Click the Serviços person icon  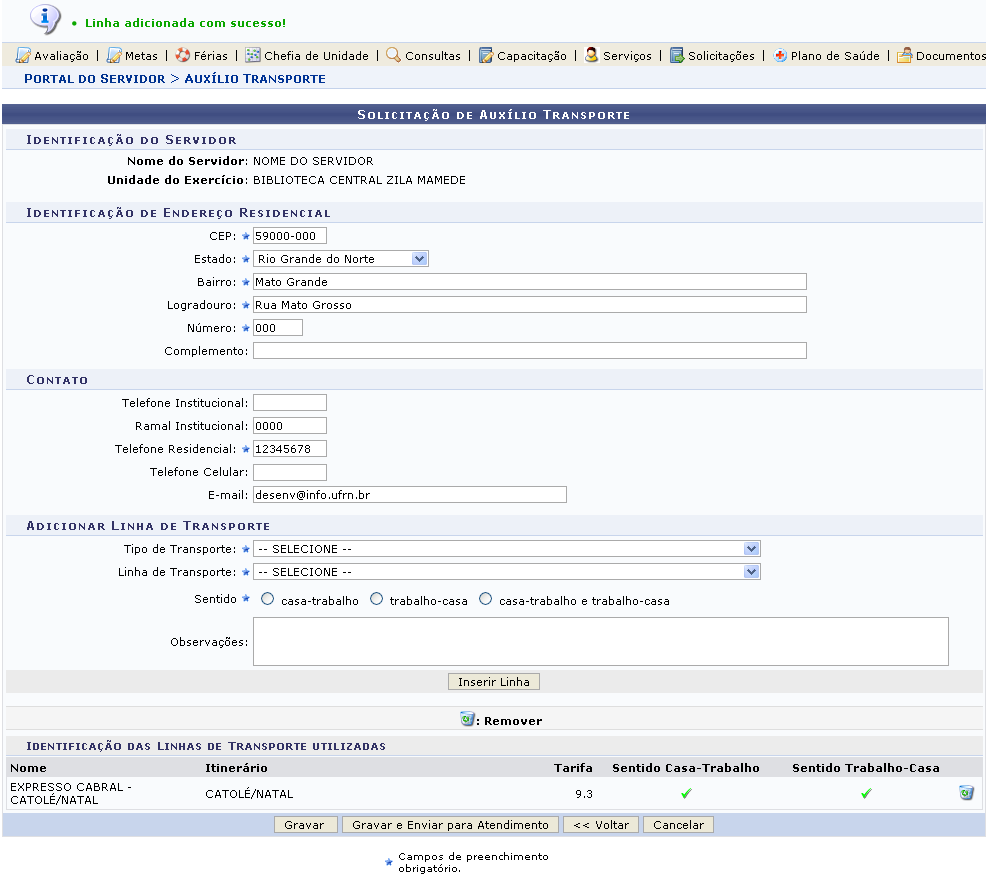coord(592,56)
